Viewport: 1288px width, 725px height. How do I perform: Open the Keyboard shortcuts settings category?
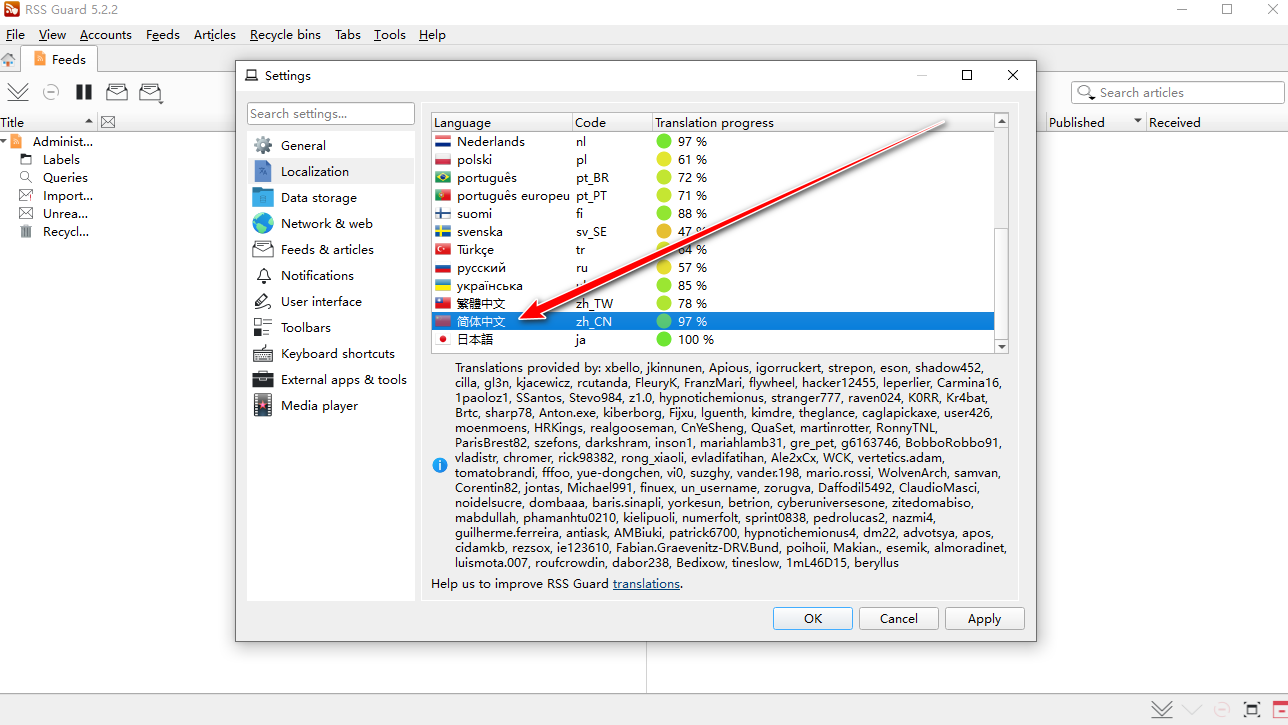coord(331,353)
